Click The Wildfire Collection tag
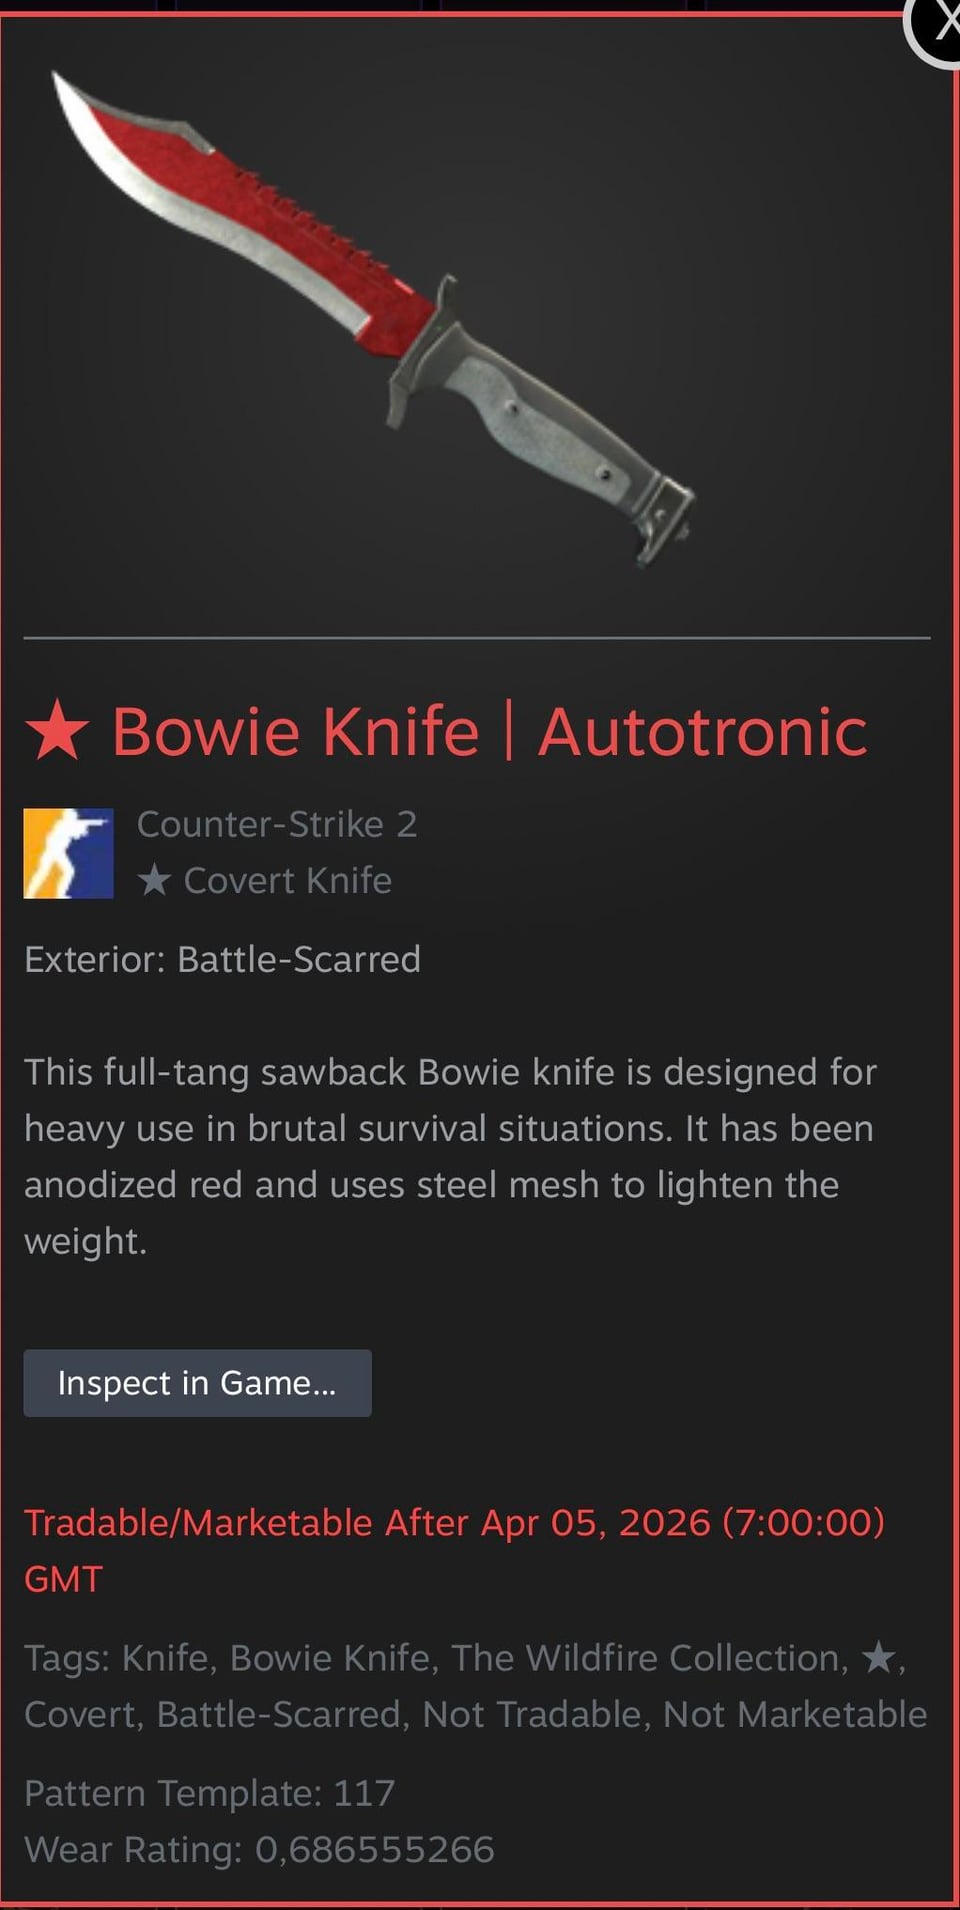The height and width of the screenshot is (1910, 960). tap(645, 1658)
